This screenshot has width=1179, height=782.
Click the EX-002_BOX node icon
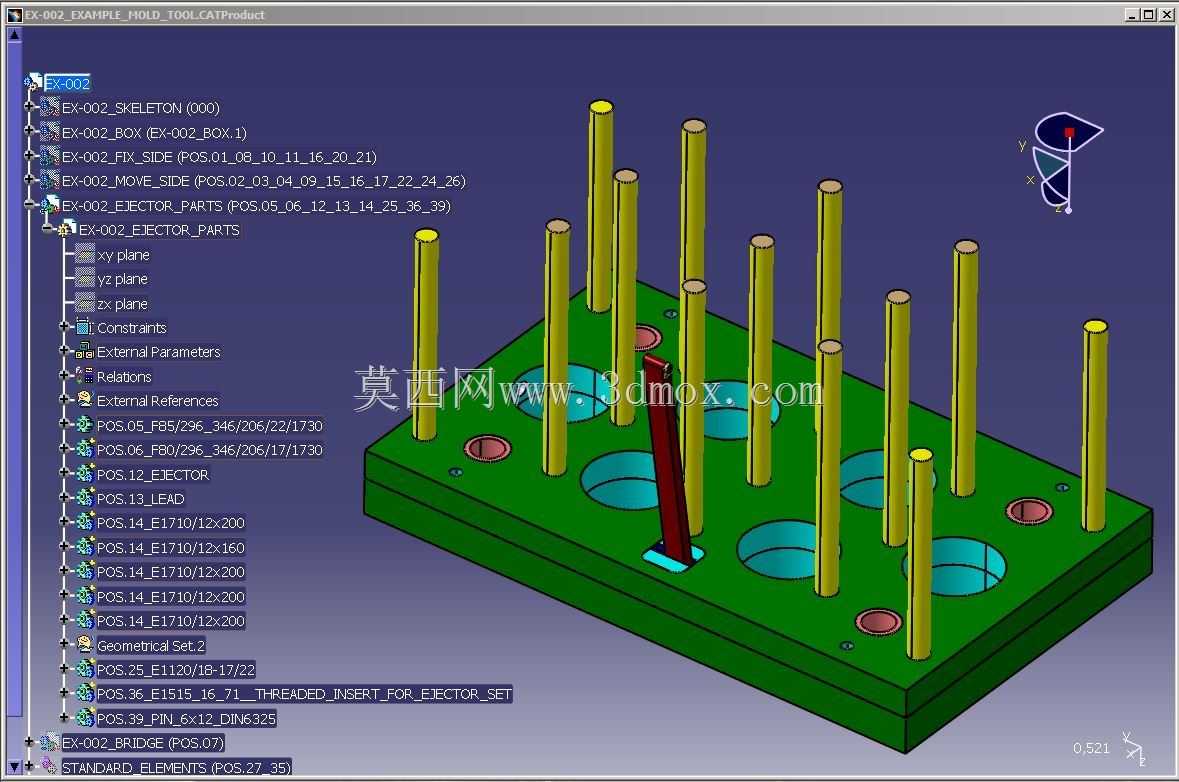pos(50,132)
